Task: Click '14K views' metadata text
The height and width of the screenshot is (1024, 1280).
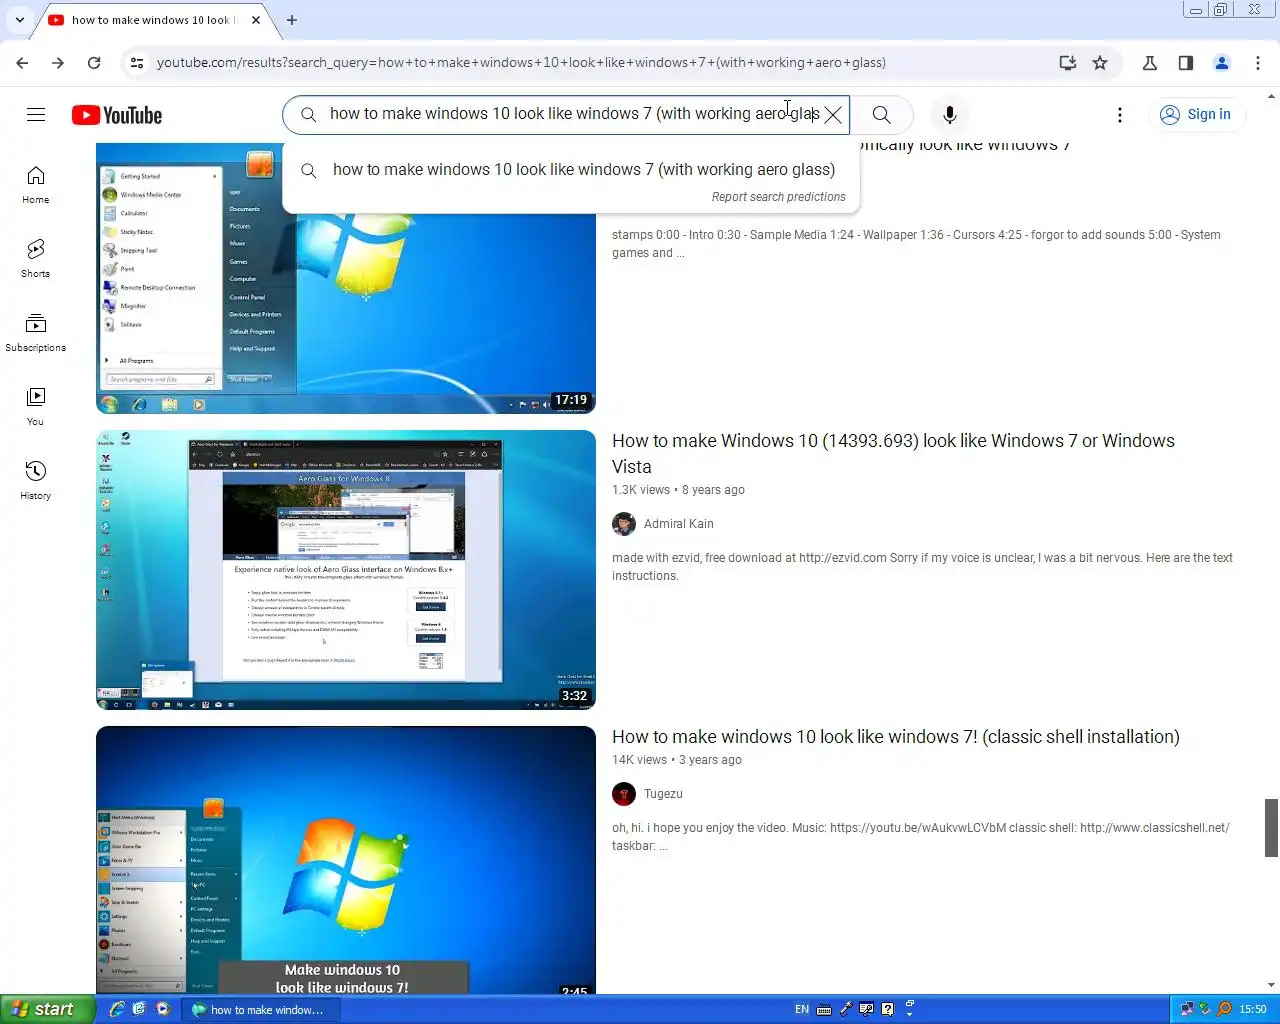Action: click(x=639, y=760)
